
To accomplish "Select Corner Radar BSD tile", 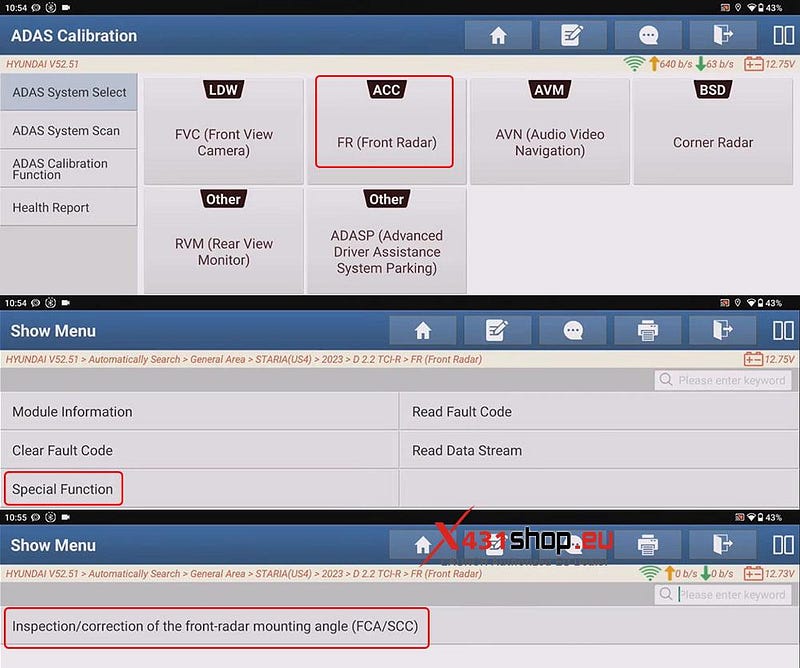I will [713, 131].
